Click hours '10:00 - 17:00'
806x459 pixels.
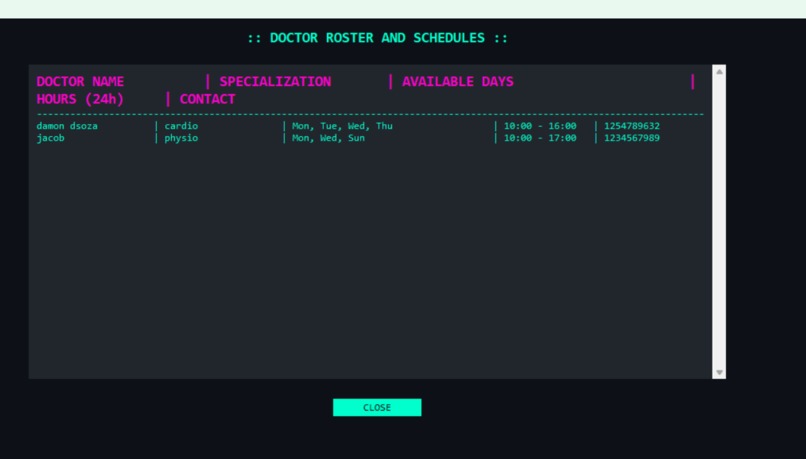(540, 138)
